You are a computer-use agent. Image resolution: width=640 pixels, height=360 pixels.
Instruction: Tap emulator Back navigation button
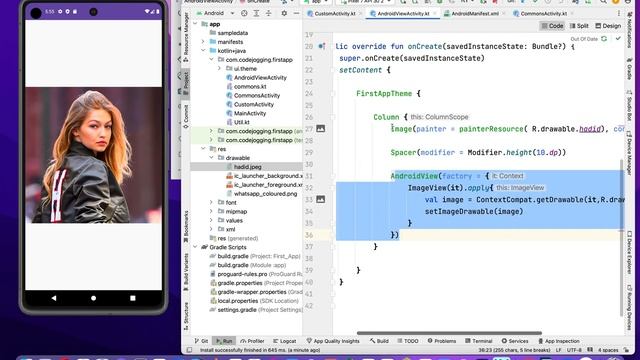tap(54, 298)
